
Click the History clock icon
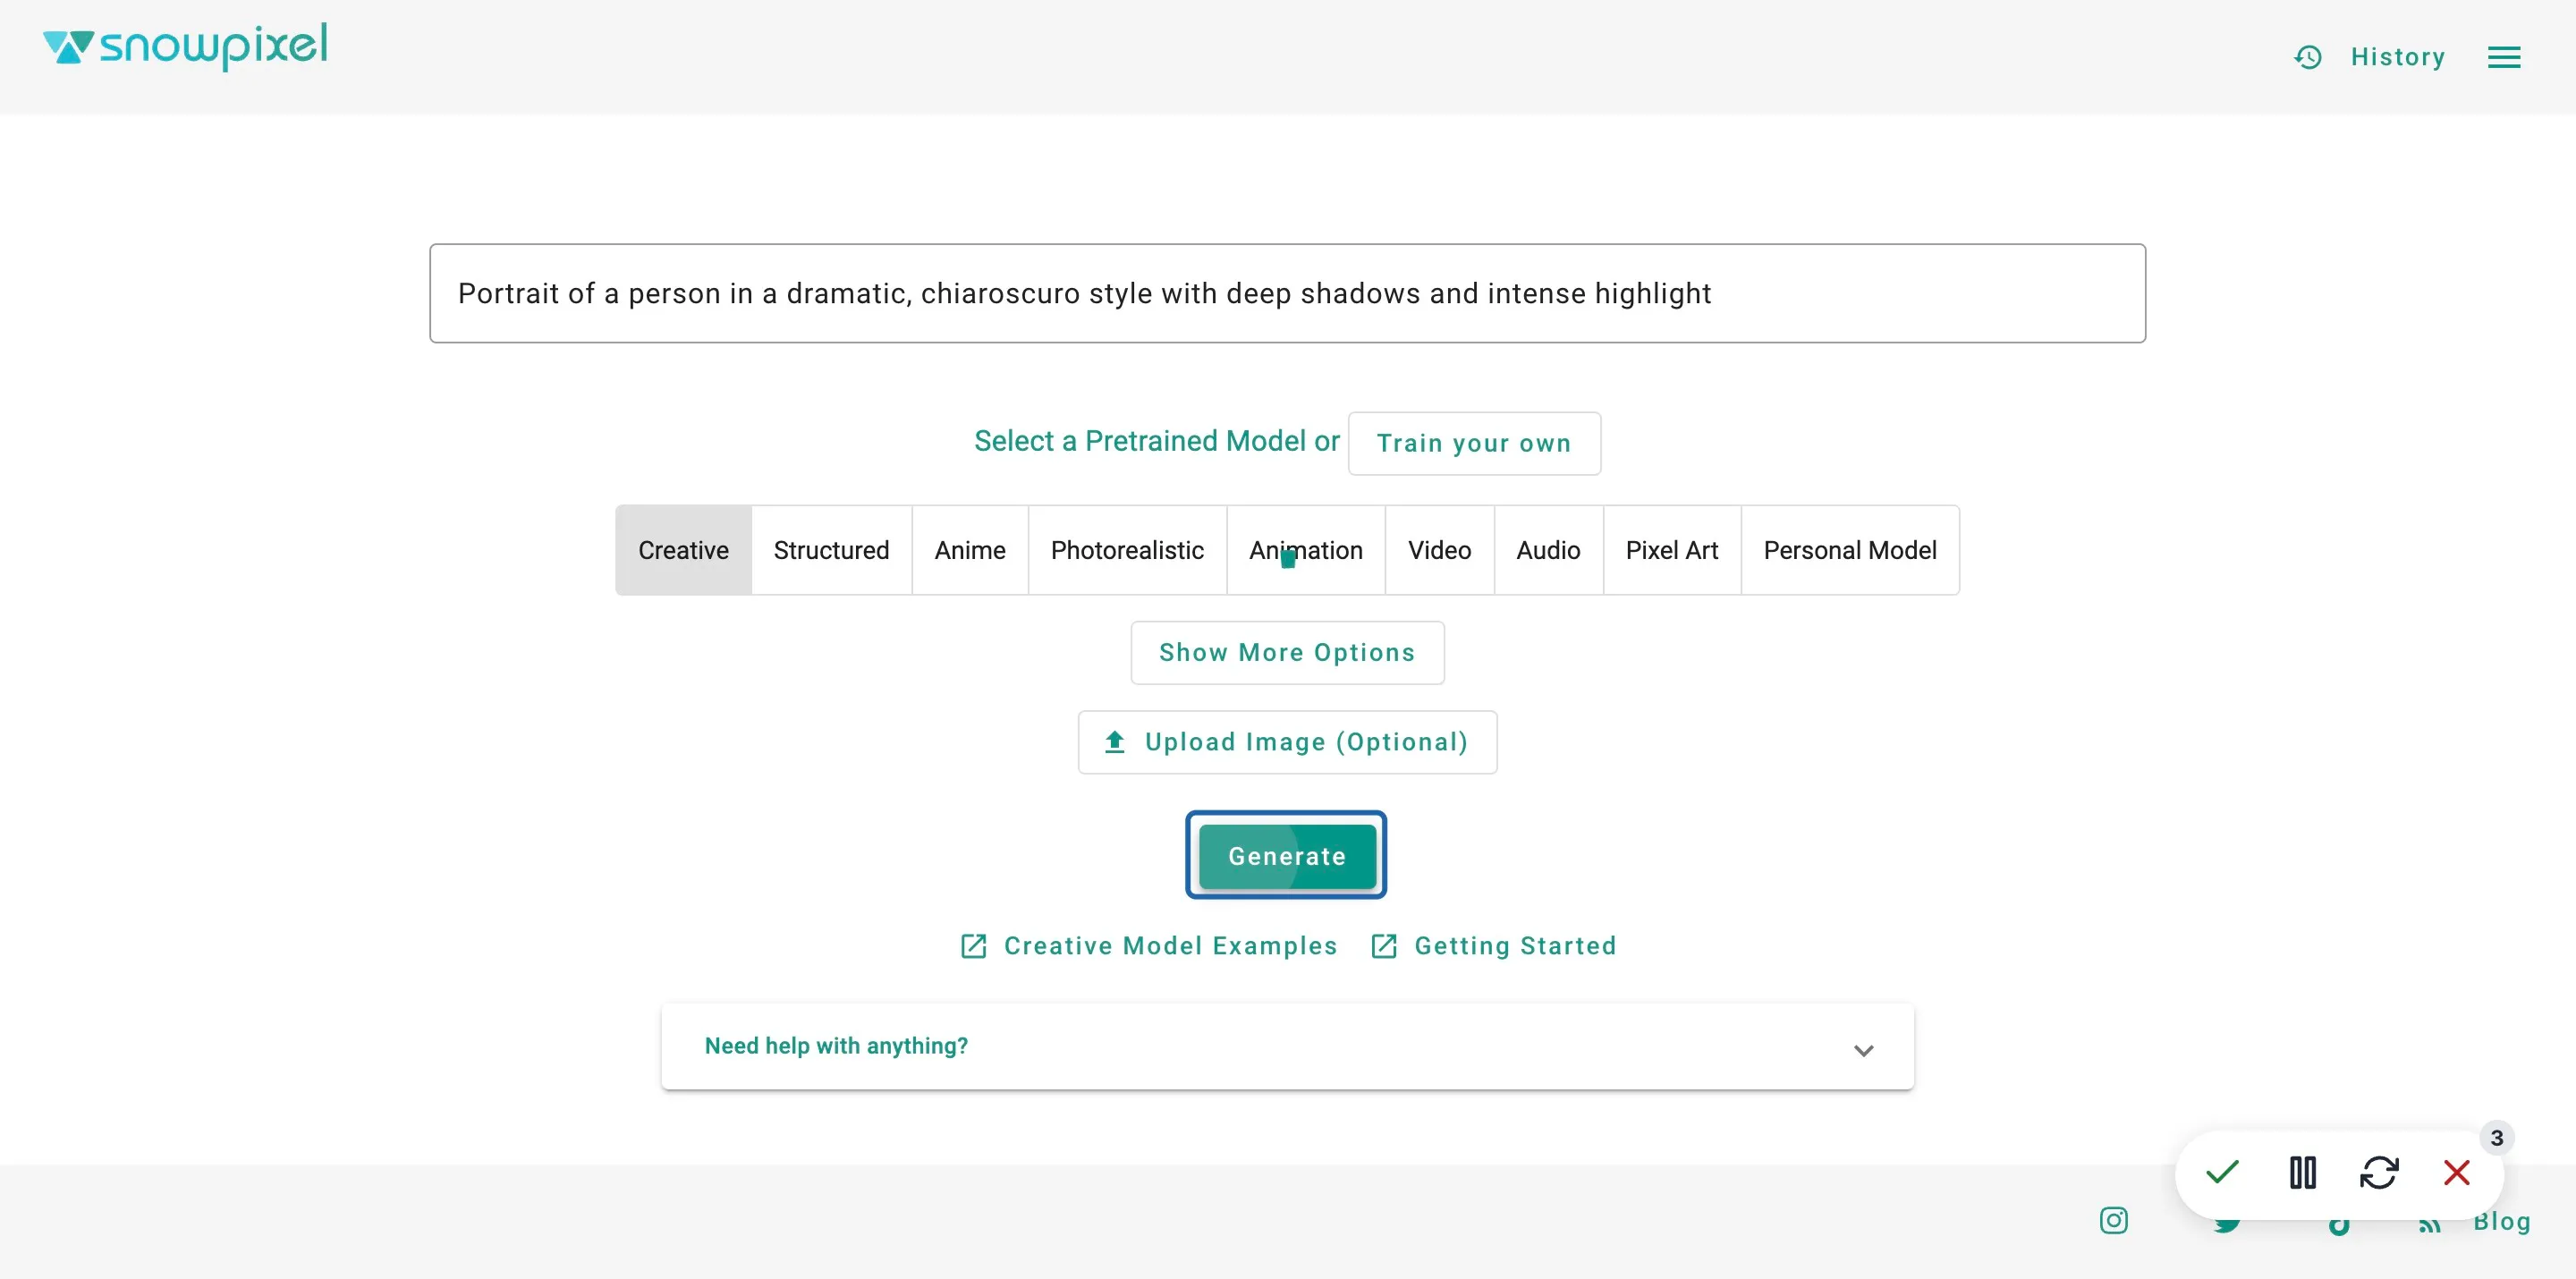[2307, 57]
